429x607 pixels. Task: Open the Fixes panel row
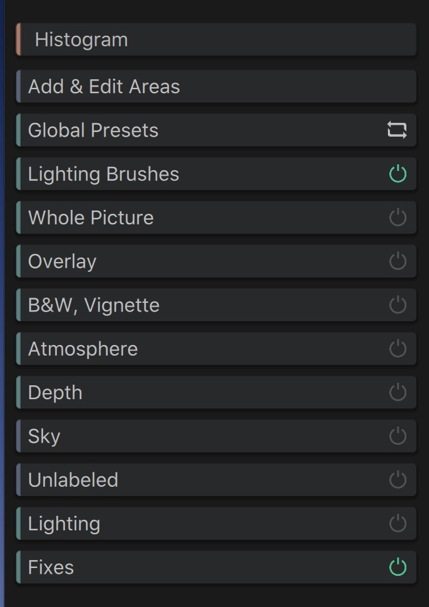[216, 568]
